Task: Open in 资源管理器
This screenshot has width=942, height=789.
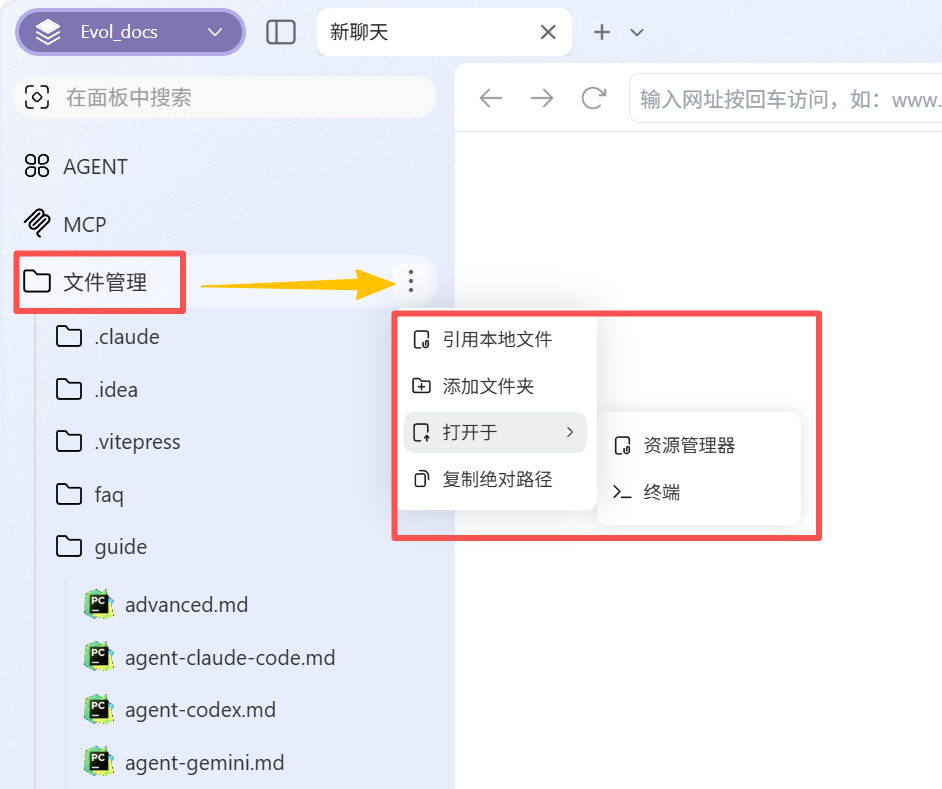Action: [x=689, y=445]
